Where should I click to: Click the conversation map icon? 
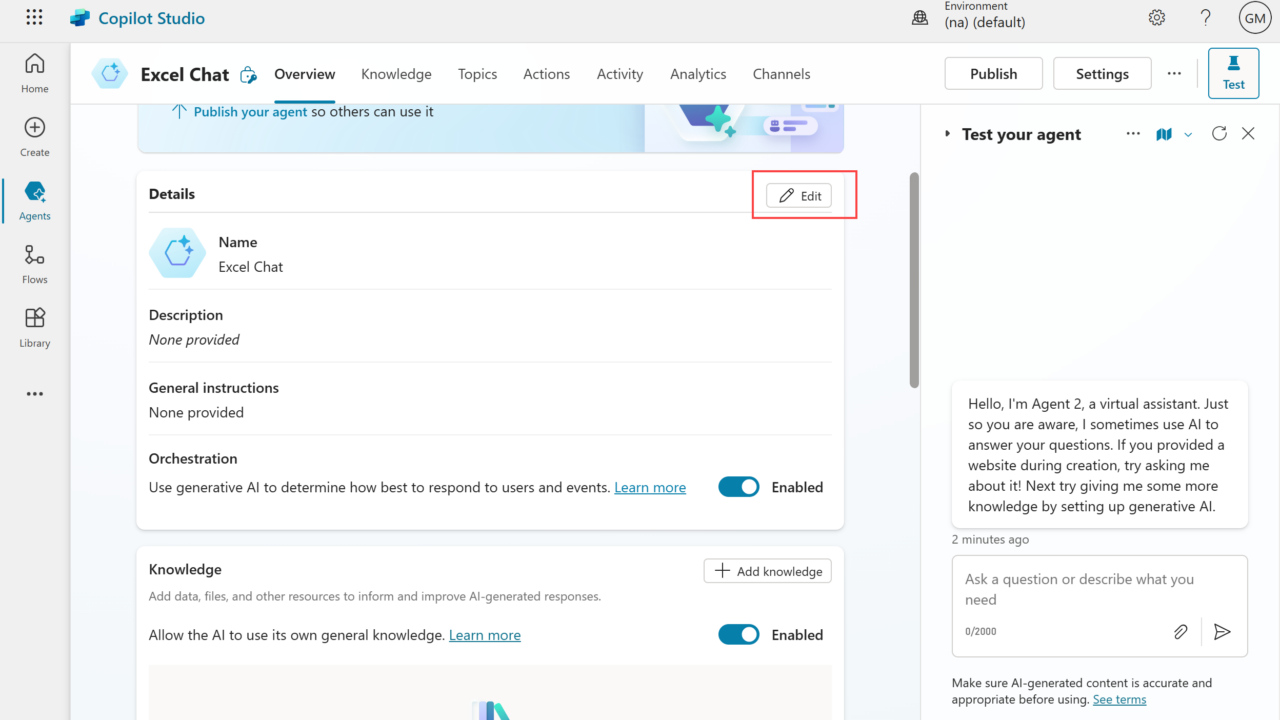(x=1164, y=134)
